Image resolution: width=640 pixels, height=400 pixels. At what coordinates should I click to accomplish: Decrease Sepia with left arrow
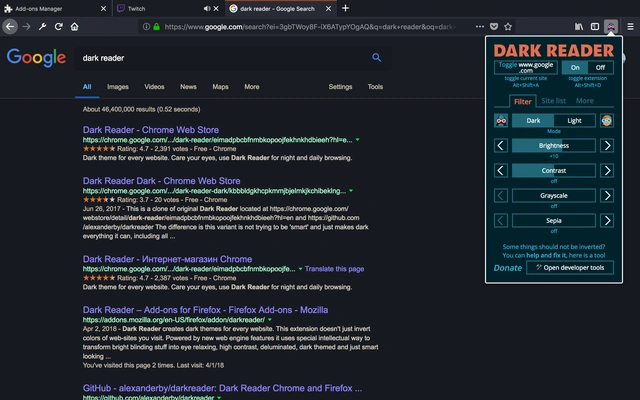501,220
